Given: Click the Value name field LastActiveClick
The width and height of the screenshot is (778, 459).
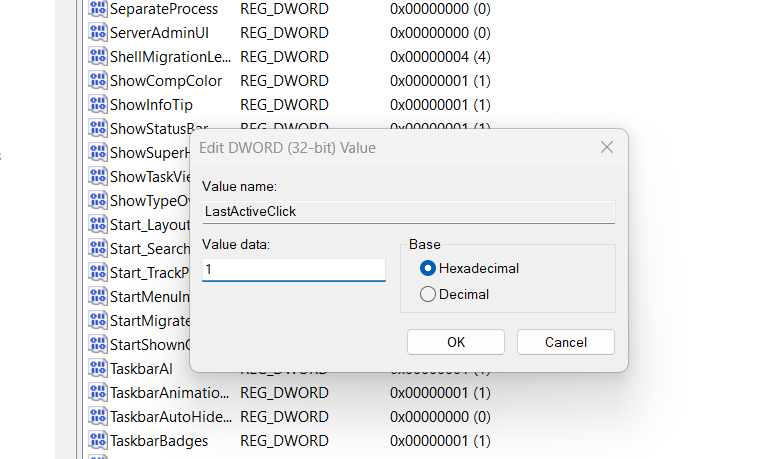Looking at the screenshot, I should 408,212.
